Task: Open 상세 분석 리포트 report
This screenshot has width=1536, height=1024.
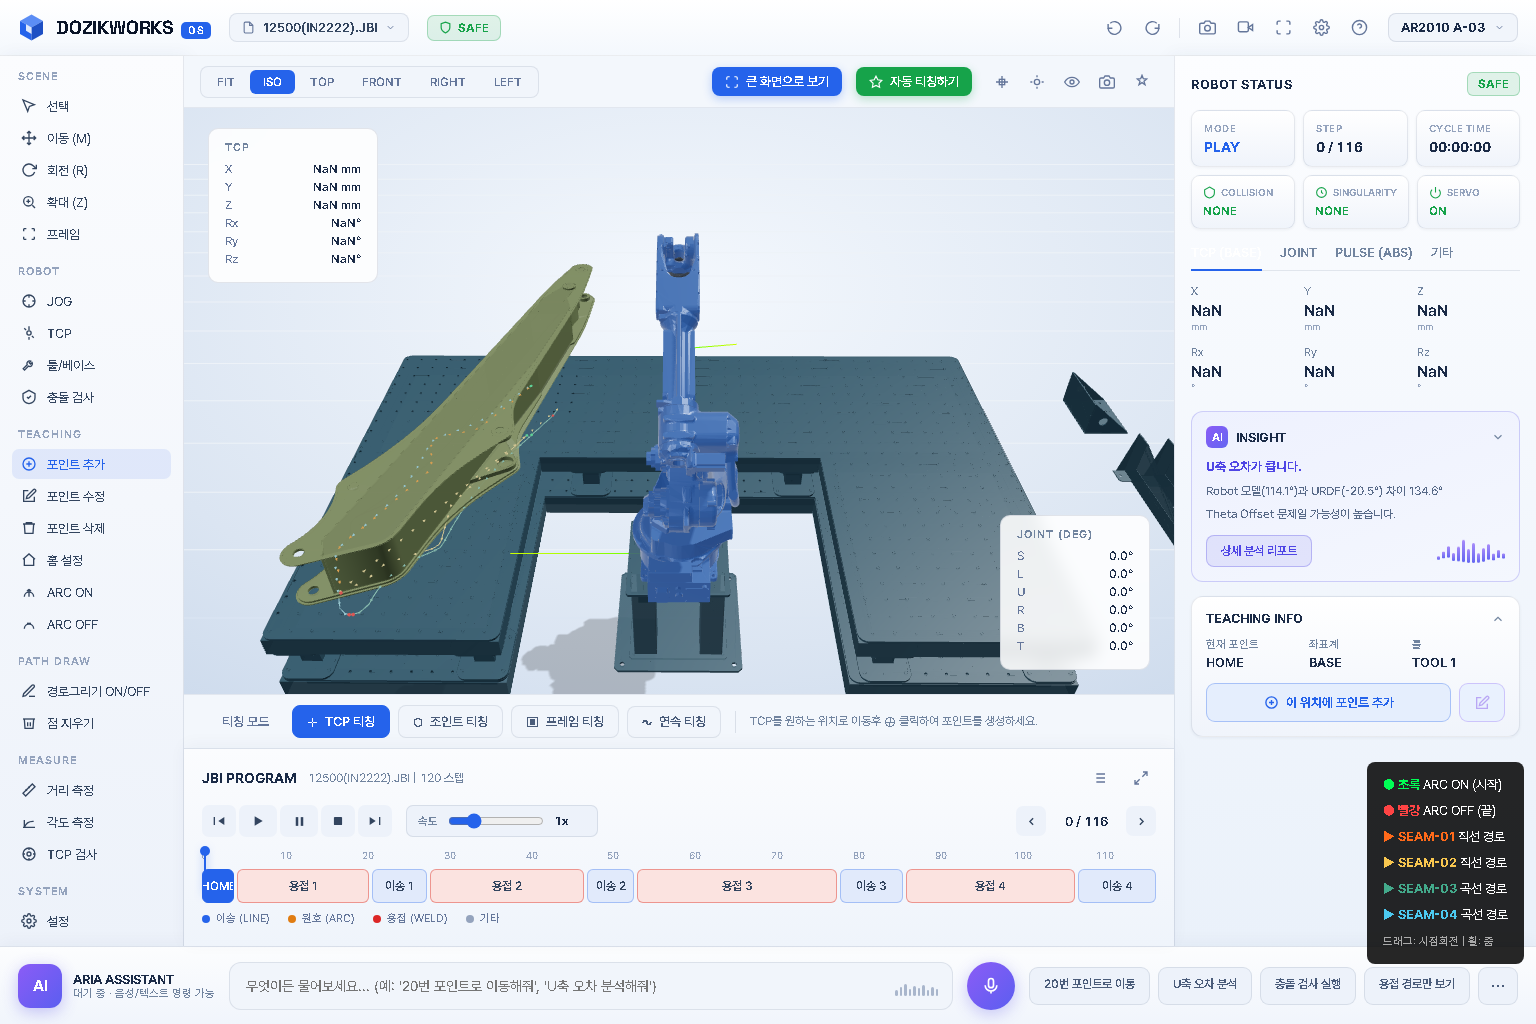Action: [1258, 551]
